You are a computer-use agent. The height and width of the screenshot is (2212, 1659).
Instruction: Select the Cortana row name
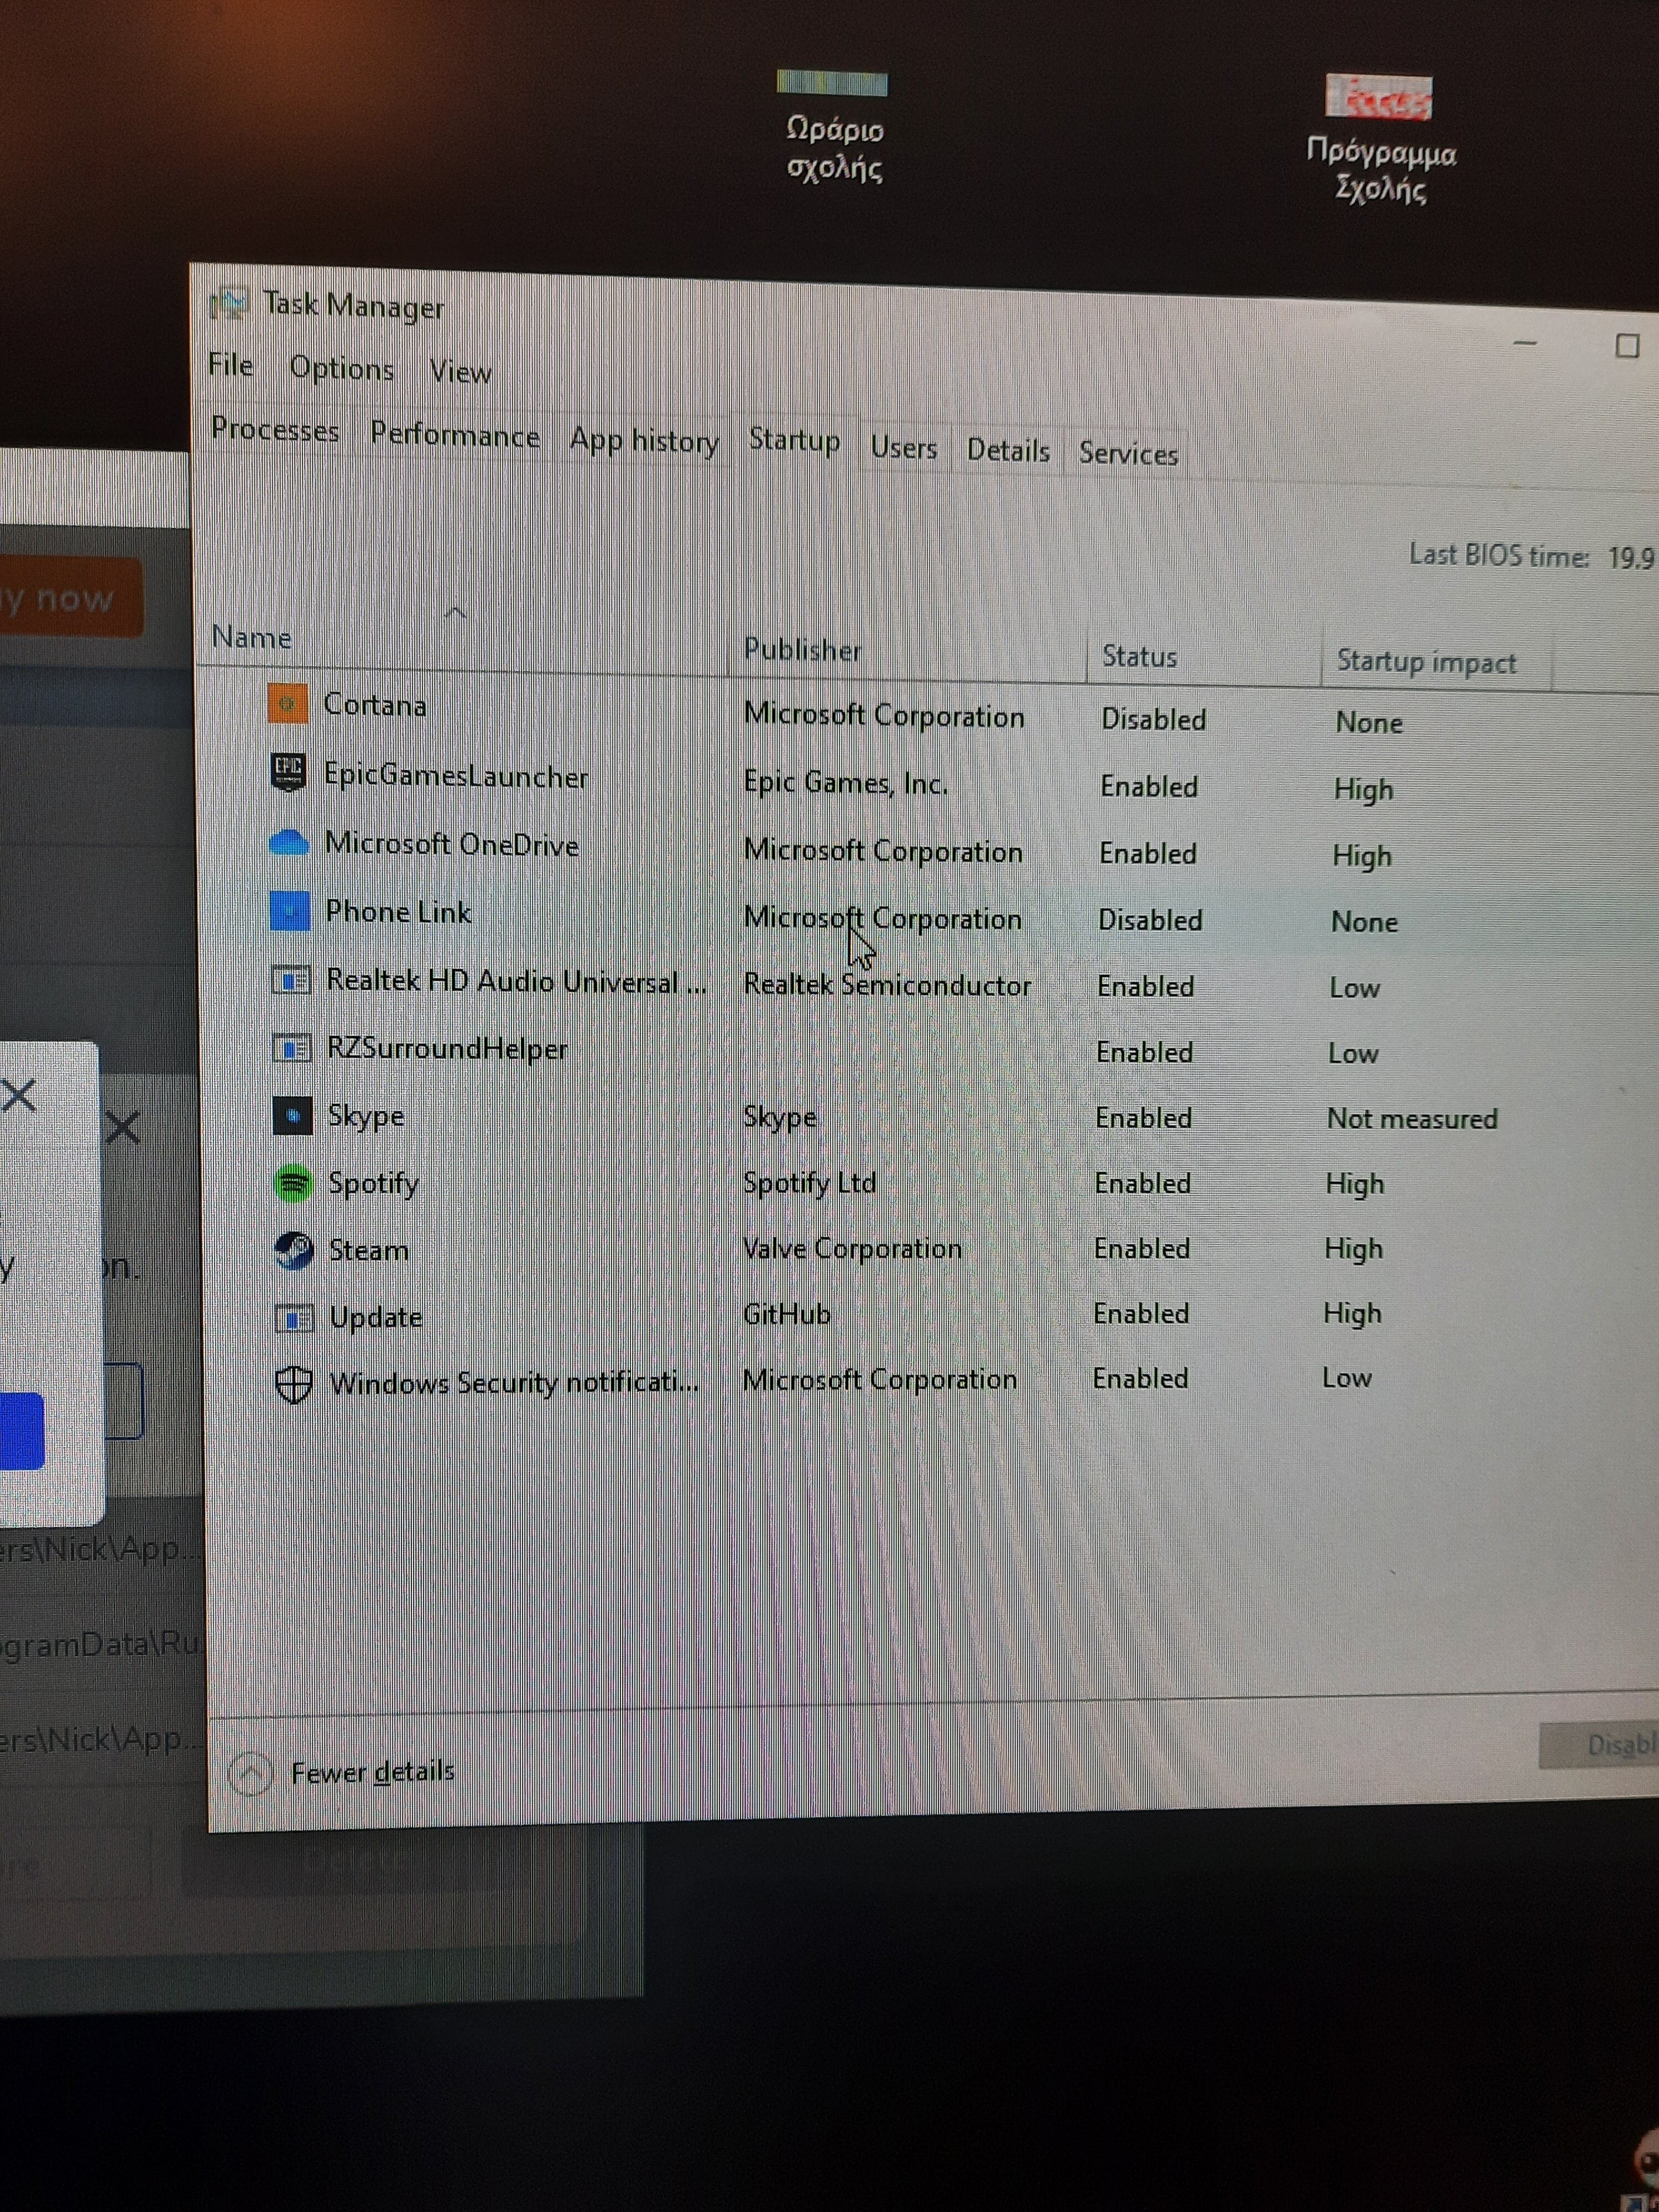pyautogui.click(x=375, y=706)
